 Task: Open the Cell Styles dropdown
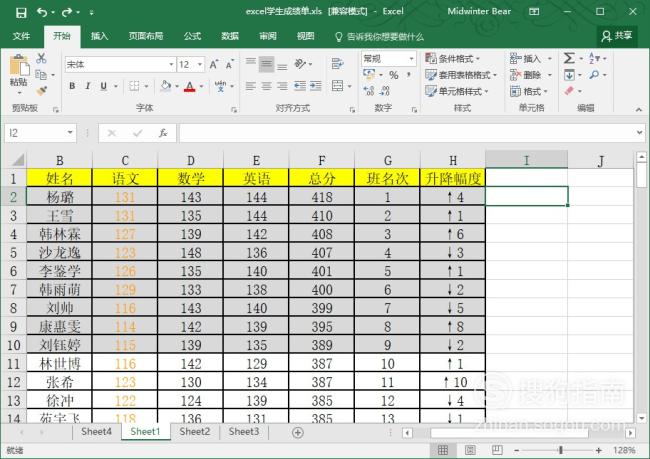point(457,91)
